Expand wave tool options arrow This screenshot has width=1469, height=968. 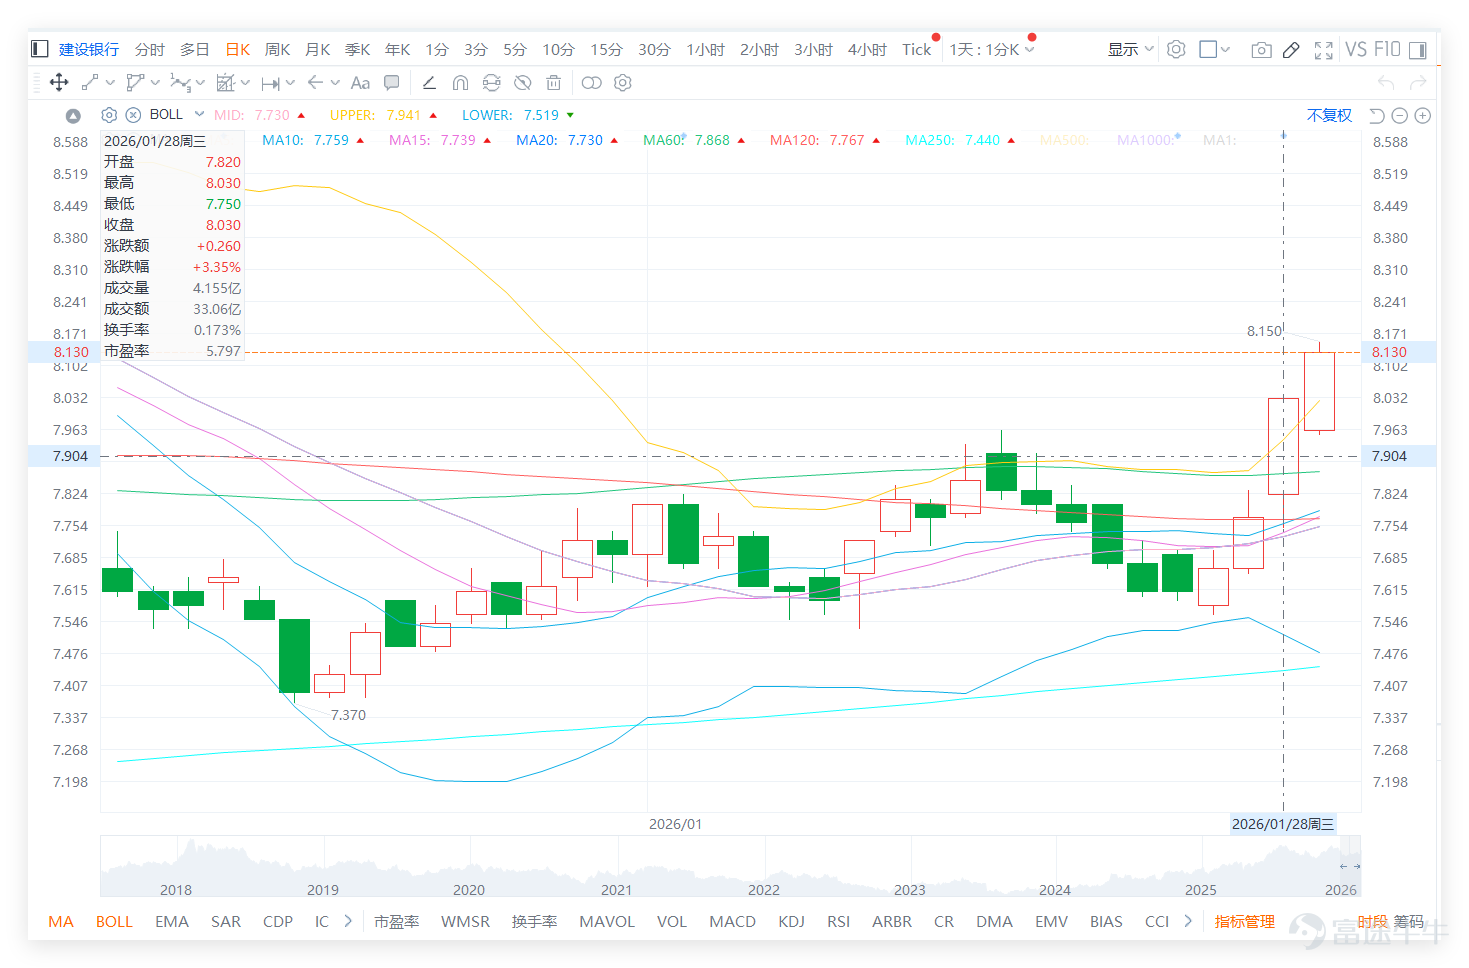[x=200, y=83]
